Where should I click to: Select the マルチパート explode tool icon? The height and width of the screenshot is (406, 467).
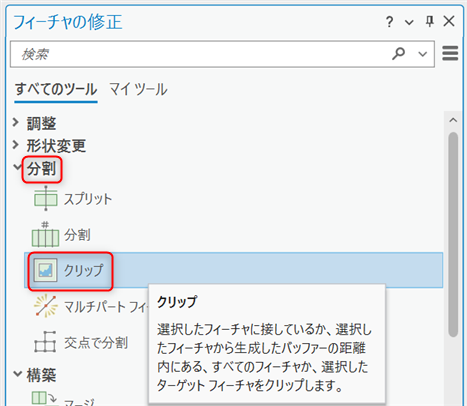click(46, 306)
